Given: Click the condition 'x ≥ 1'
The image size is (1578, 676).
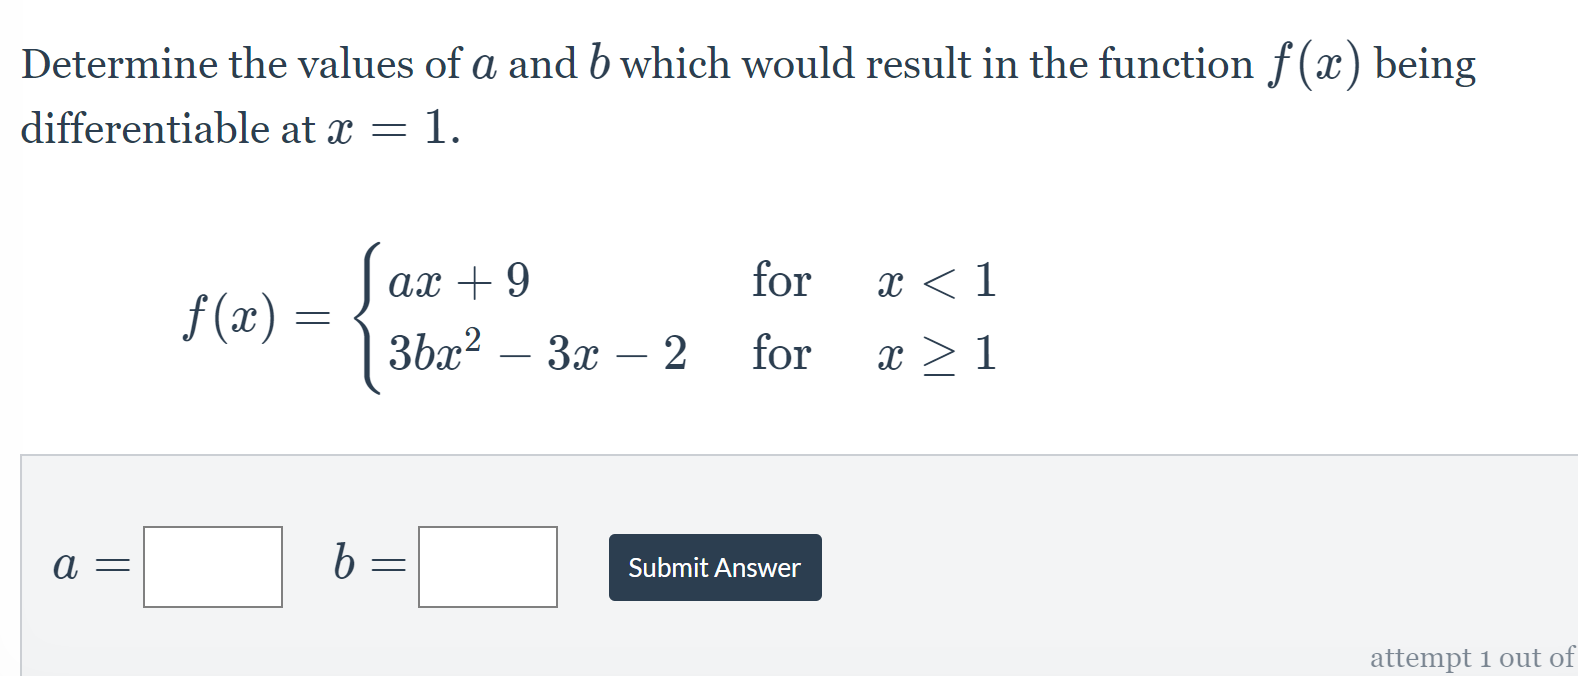Looking at the screenshot, I should (937, 352).
